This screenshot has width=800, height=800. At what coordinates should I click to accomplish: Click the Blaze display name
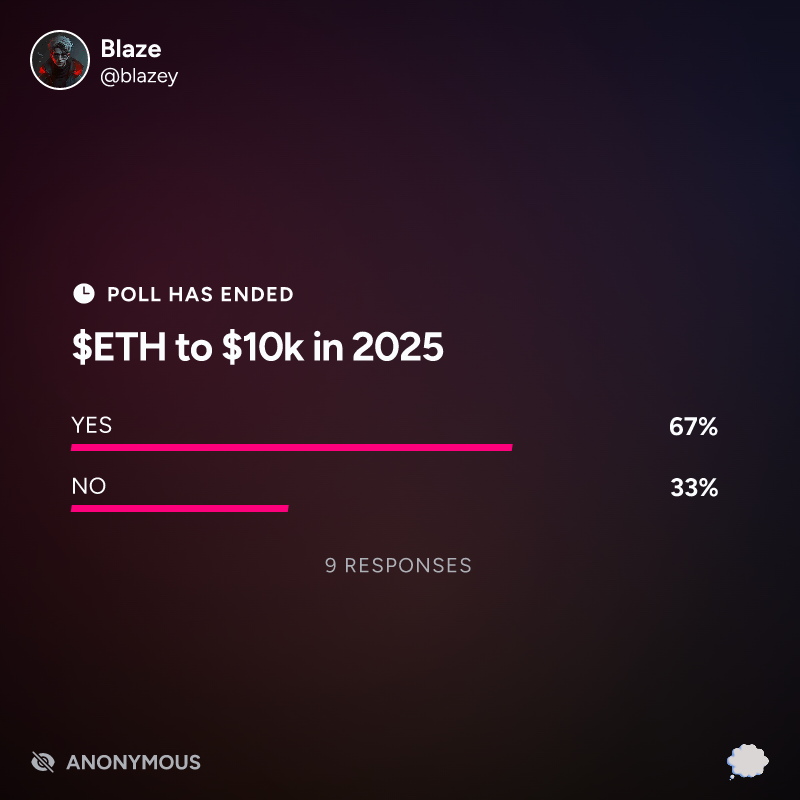[131, 49]
